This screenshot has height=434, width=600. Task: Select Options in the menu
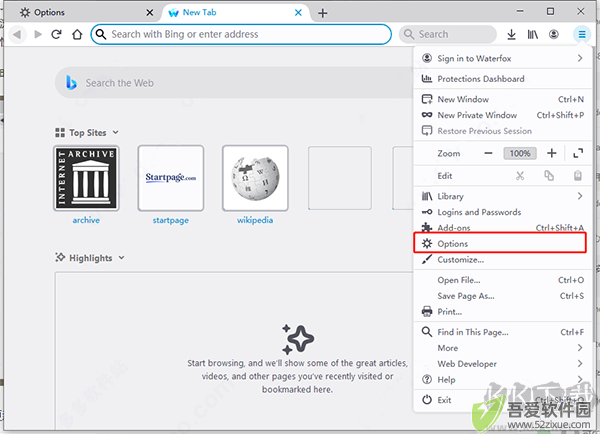[x=500, y=243]
